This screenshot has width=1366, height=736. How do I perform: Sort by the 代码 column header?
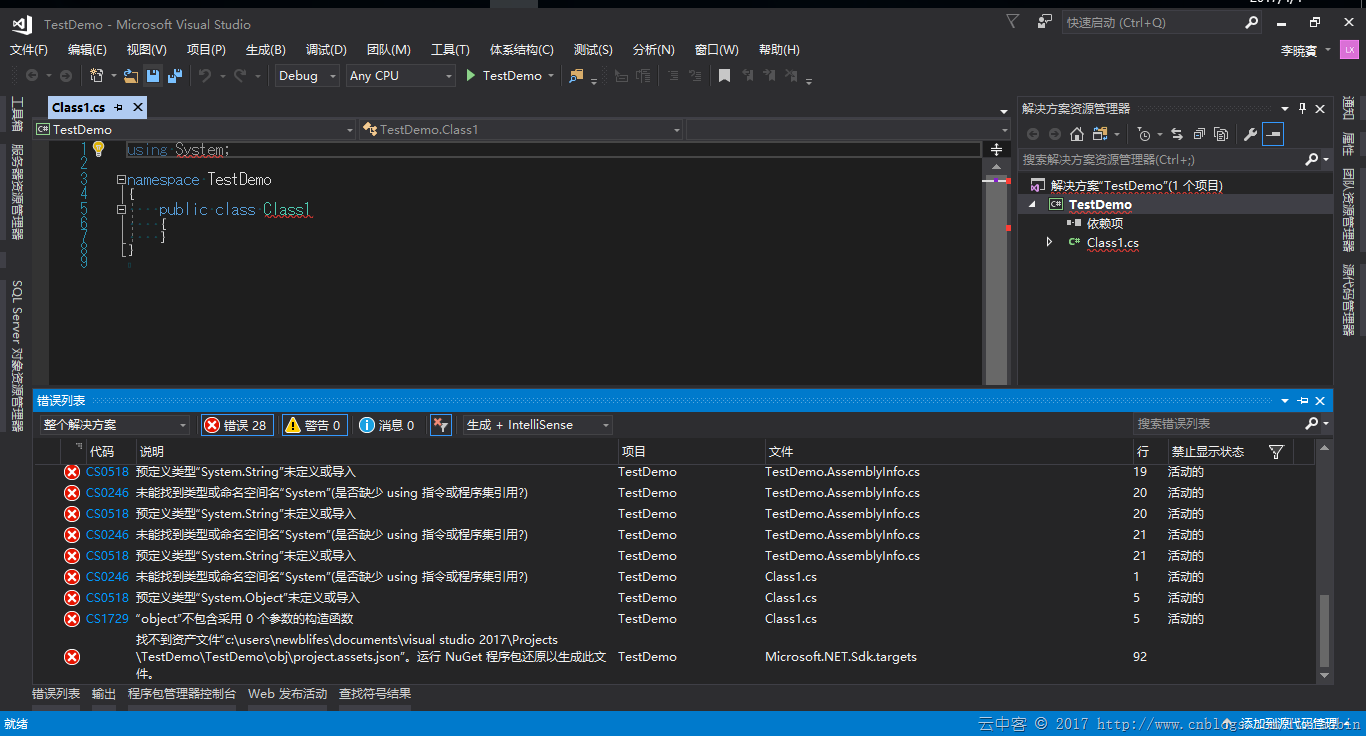pos(102,452)
